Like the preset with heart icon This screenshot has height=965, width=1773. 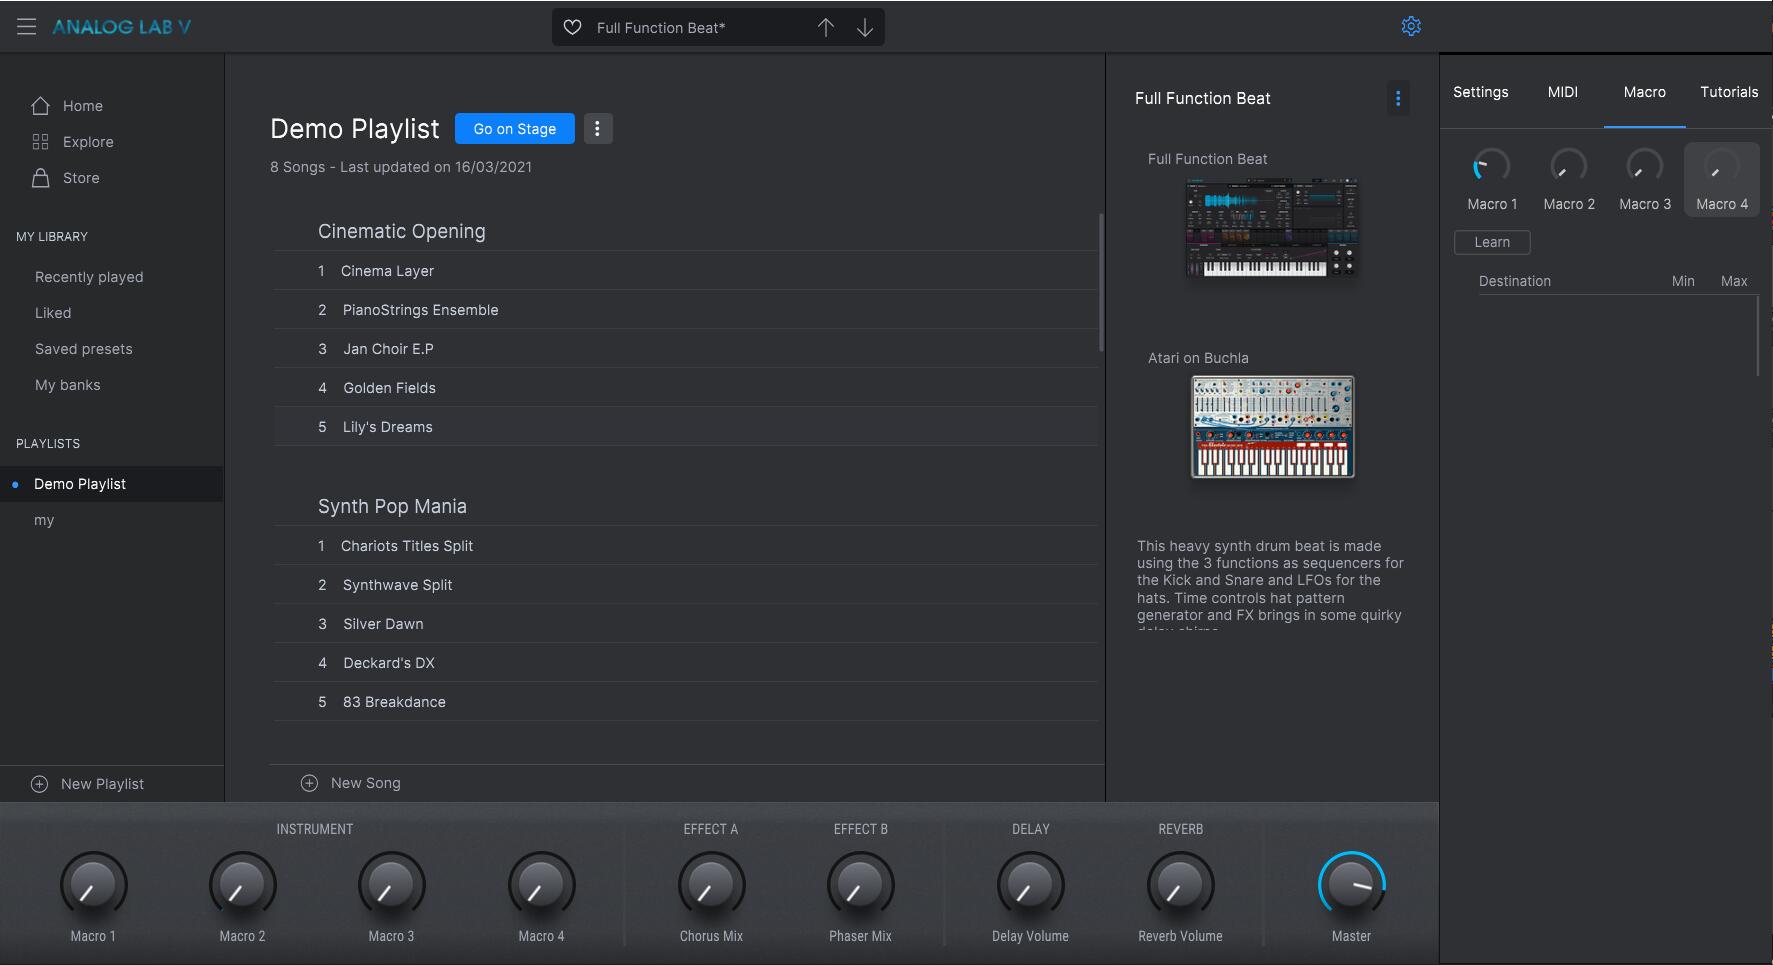572,28
